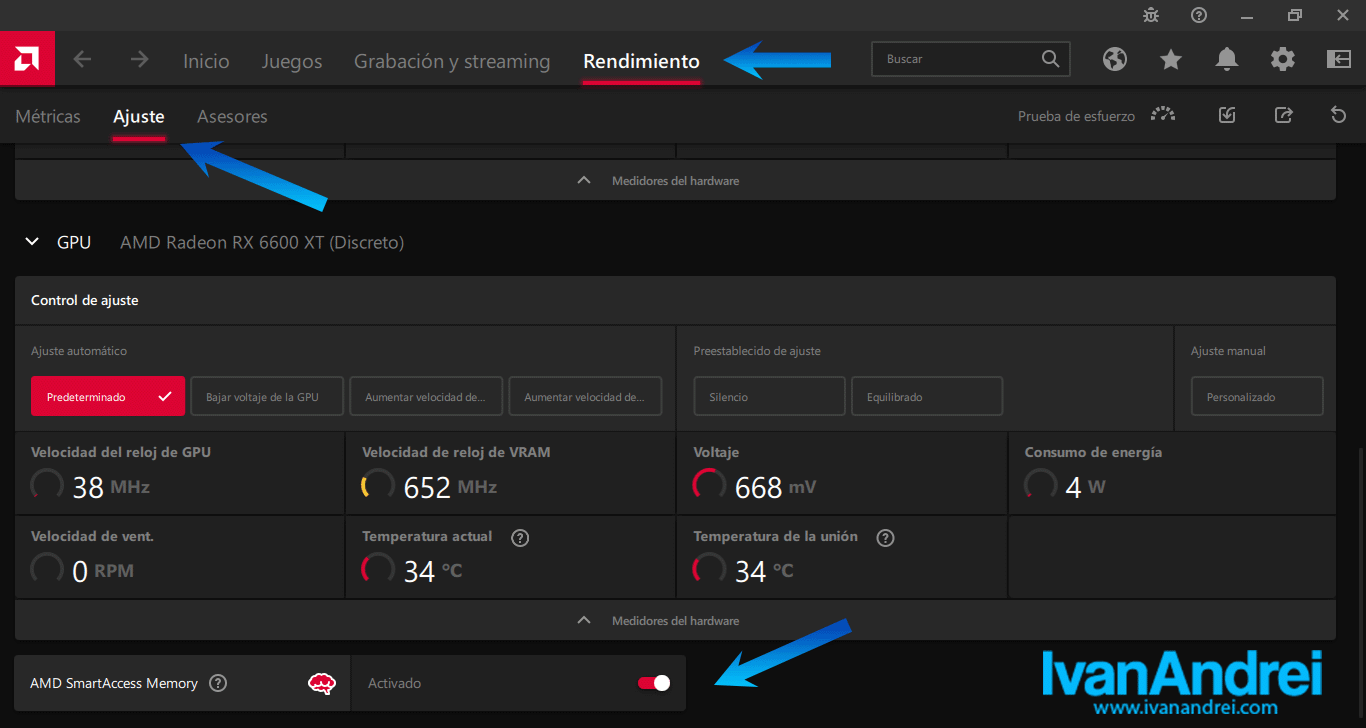Click the import profile icon
The height and width of the screenshot is (728, 1366).
click(1227, 115)
